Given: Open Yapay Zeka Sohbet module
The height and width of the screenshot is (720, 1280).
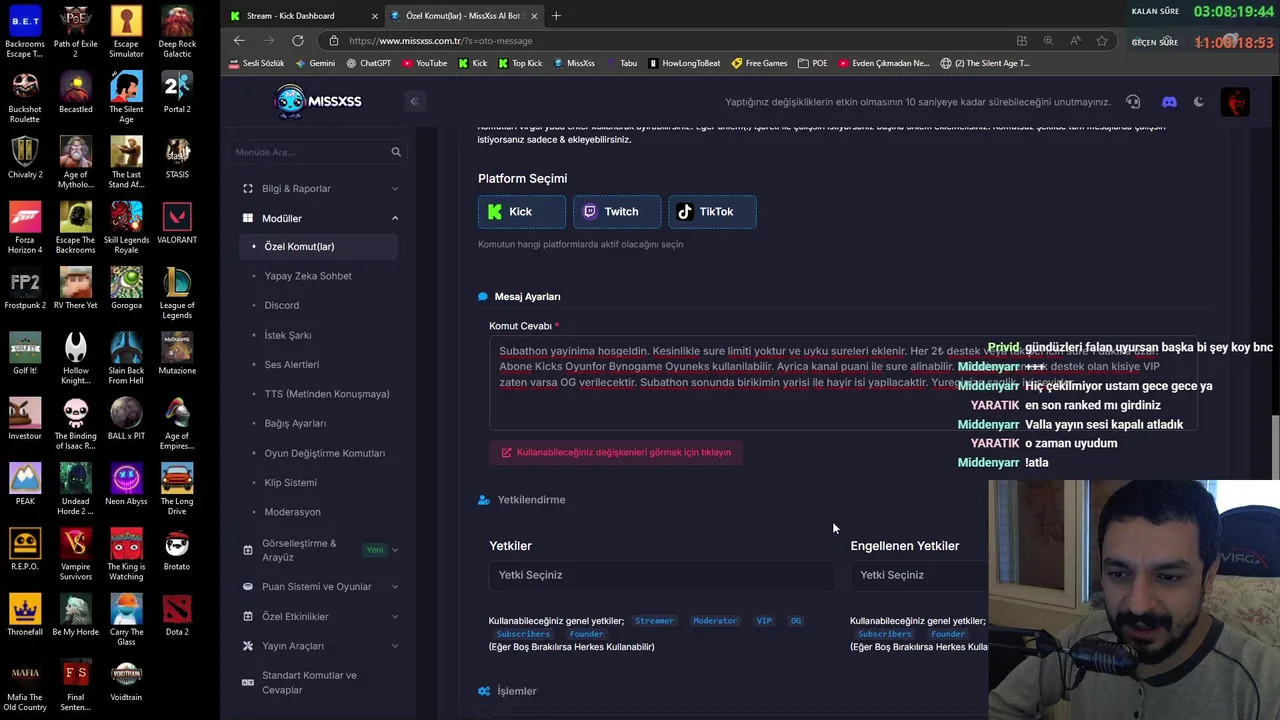Looking at the screenshot, I should tap(308, 276).
